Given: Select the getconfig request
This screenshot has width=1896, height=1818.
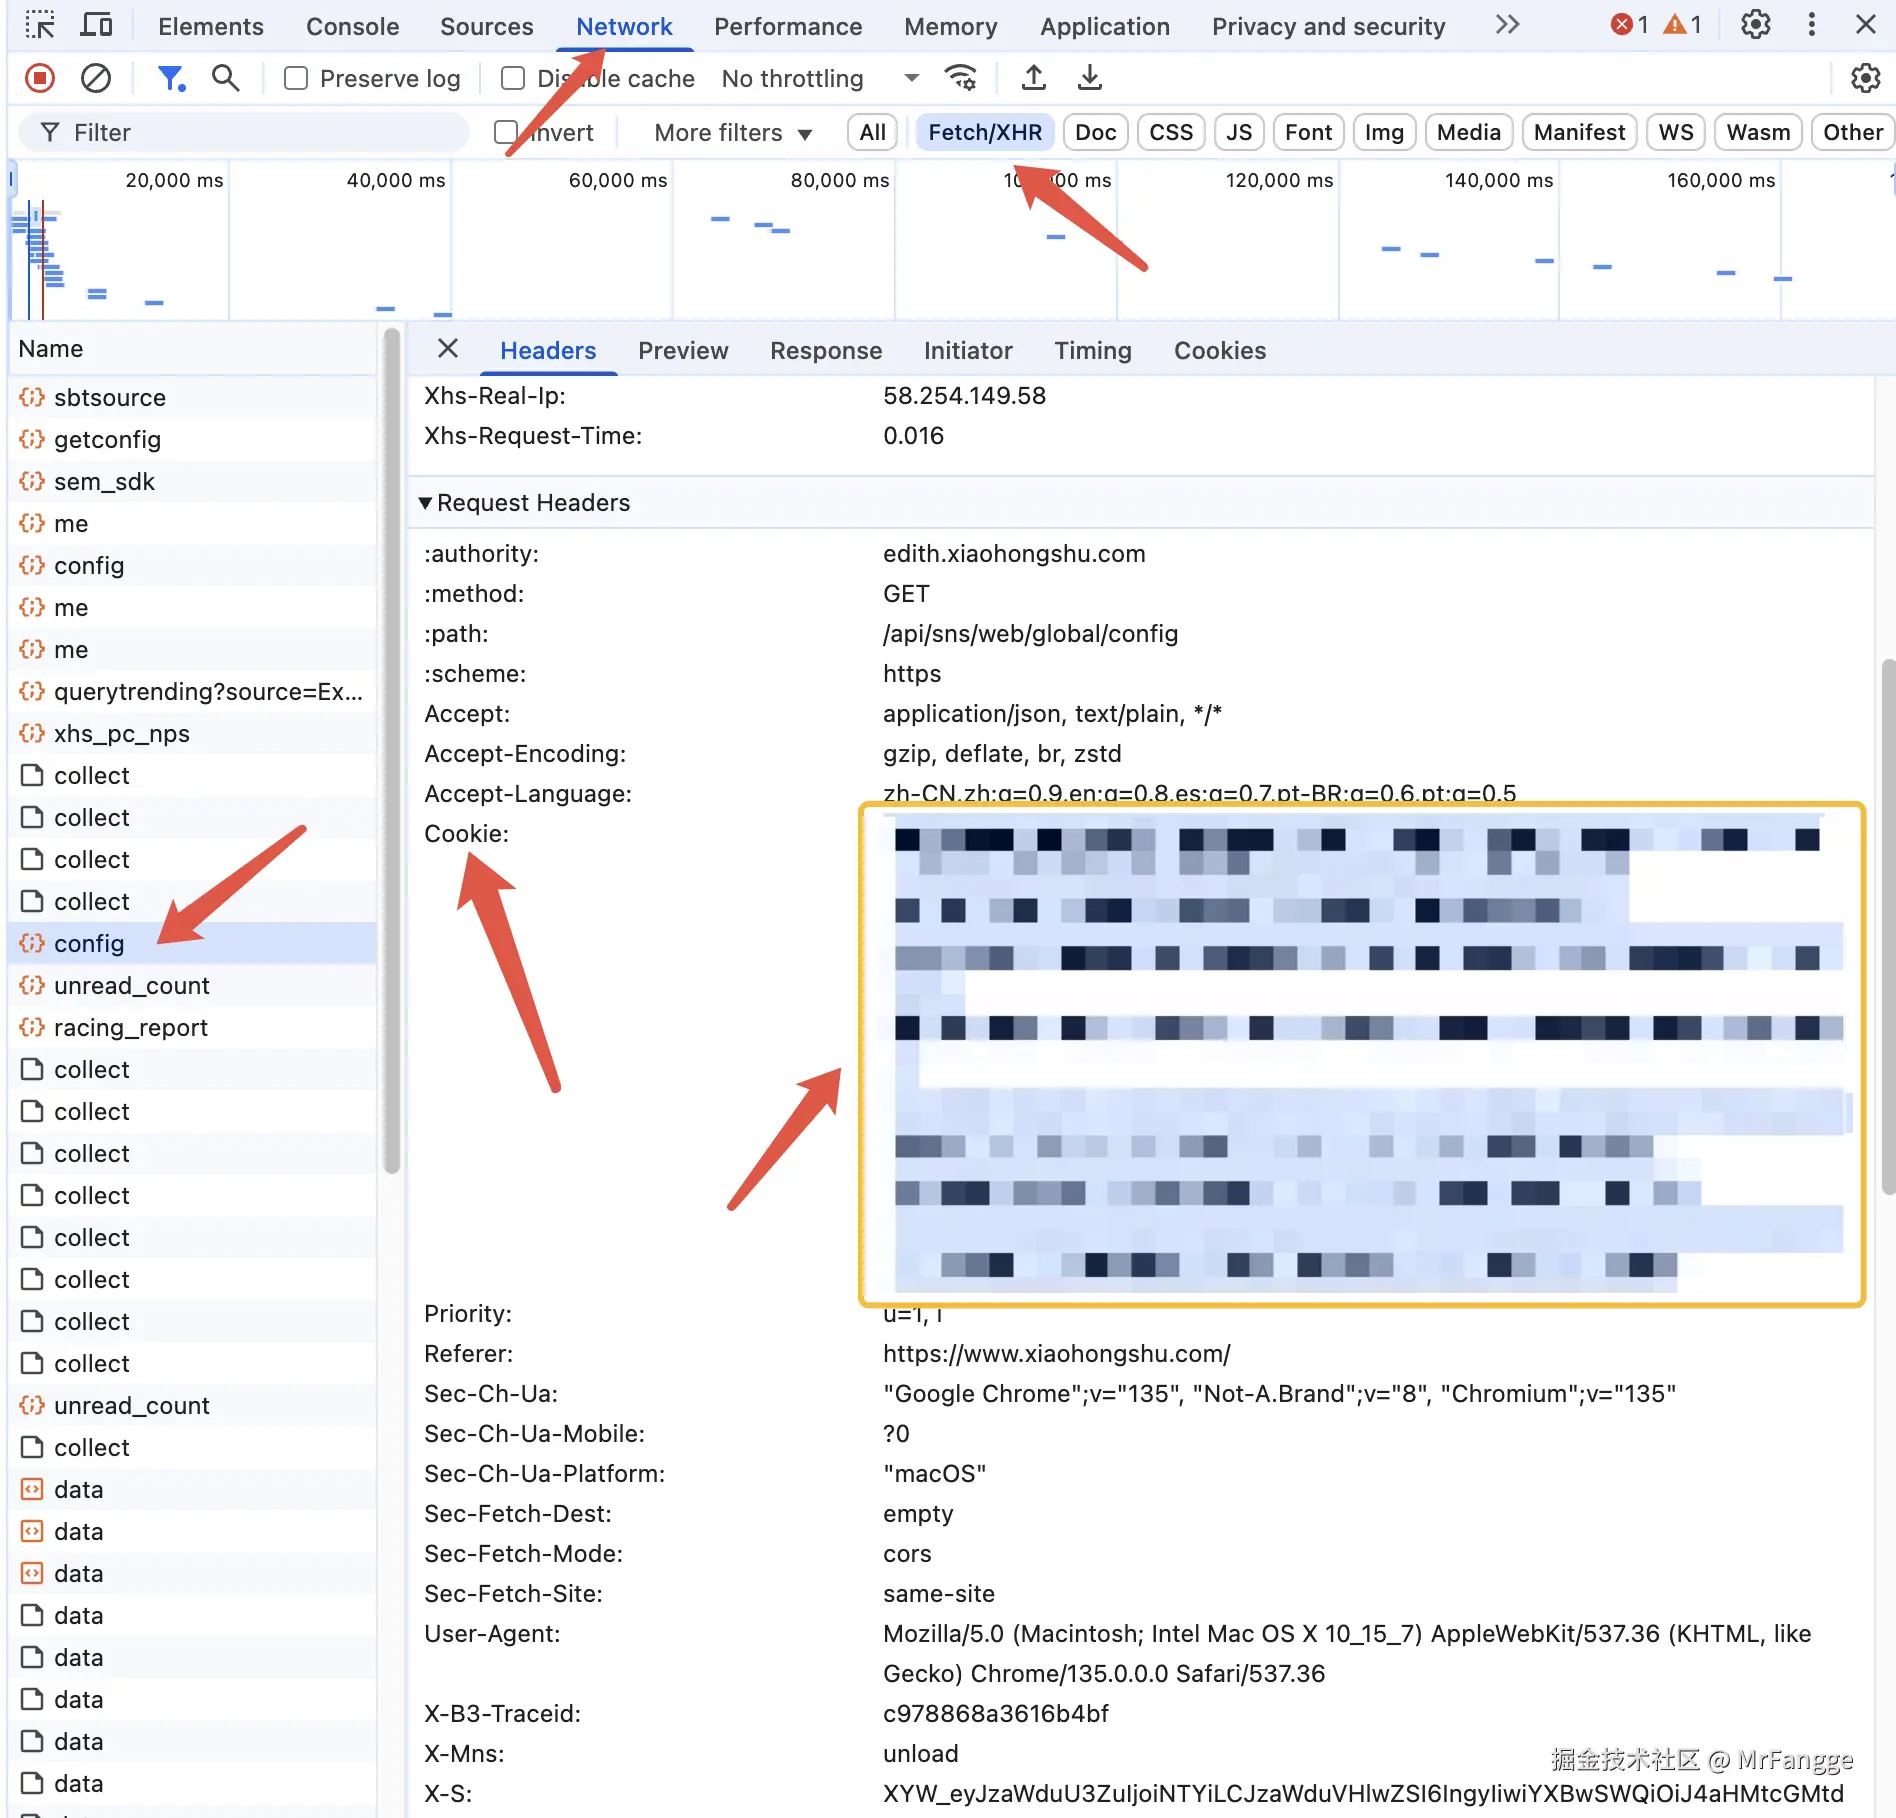Looking at the screenshot, I should tap(193, 439).
